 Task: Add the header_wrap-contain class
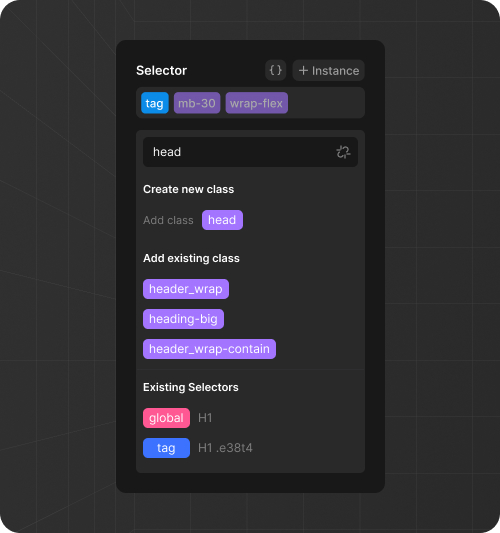click(209, 349)
